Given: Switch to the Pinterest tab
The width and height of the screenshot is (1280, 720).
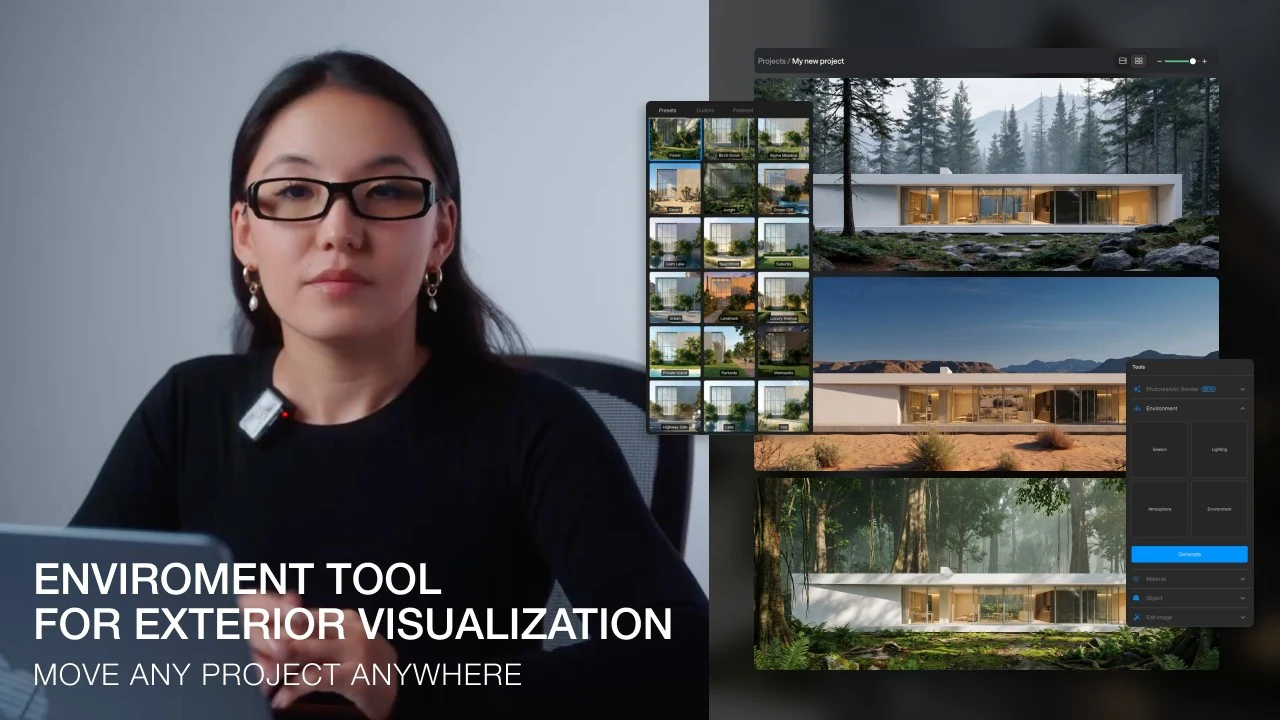Looking at the screenshot, I should pos(743,110).
